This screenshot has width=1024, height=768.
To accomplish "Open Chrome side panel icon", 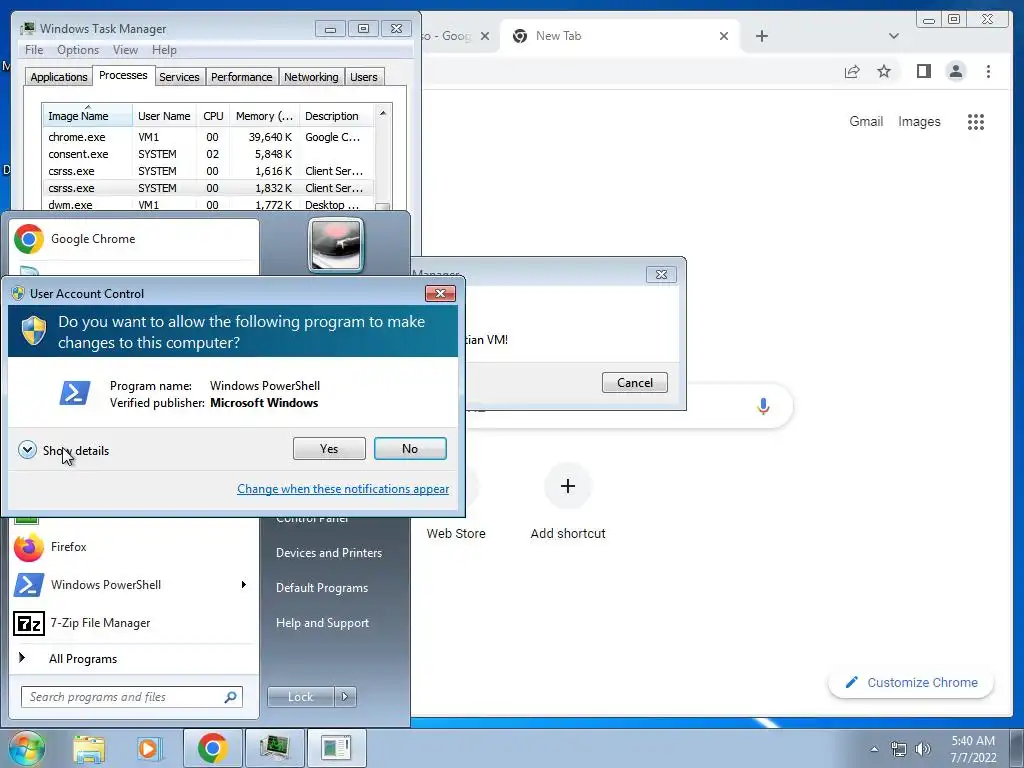I will tap(923, 71).
